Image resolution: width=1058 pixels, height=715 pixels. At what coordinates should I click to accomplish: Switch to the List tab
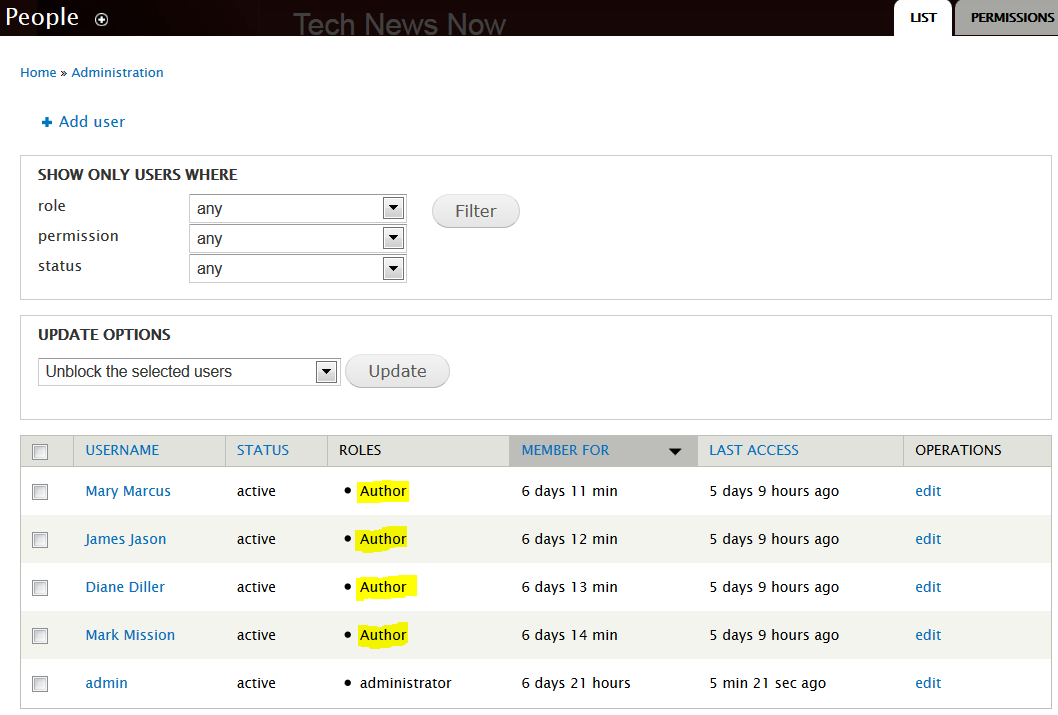coord(922,18)
